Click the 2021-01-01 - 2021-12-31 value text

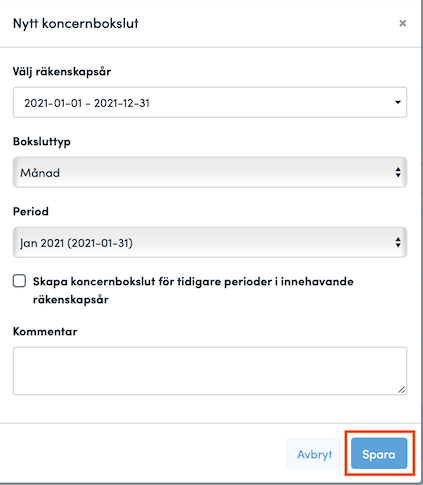(x=87, y=103)
